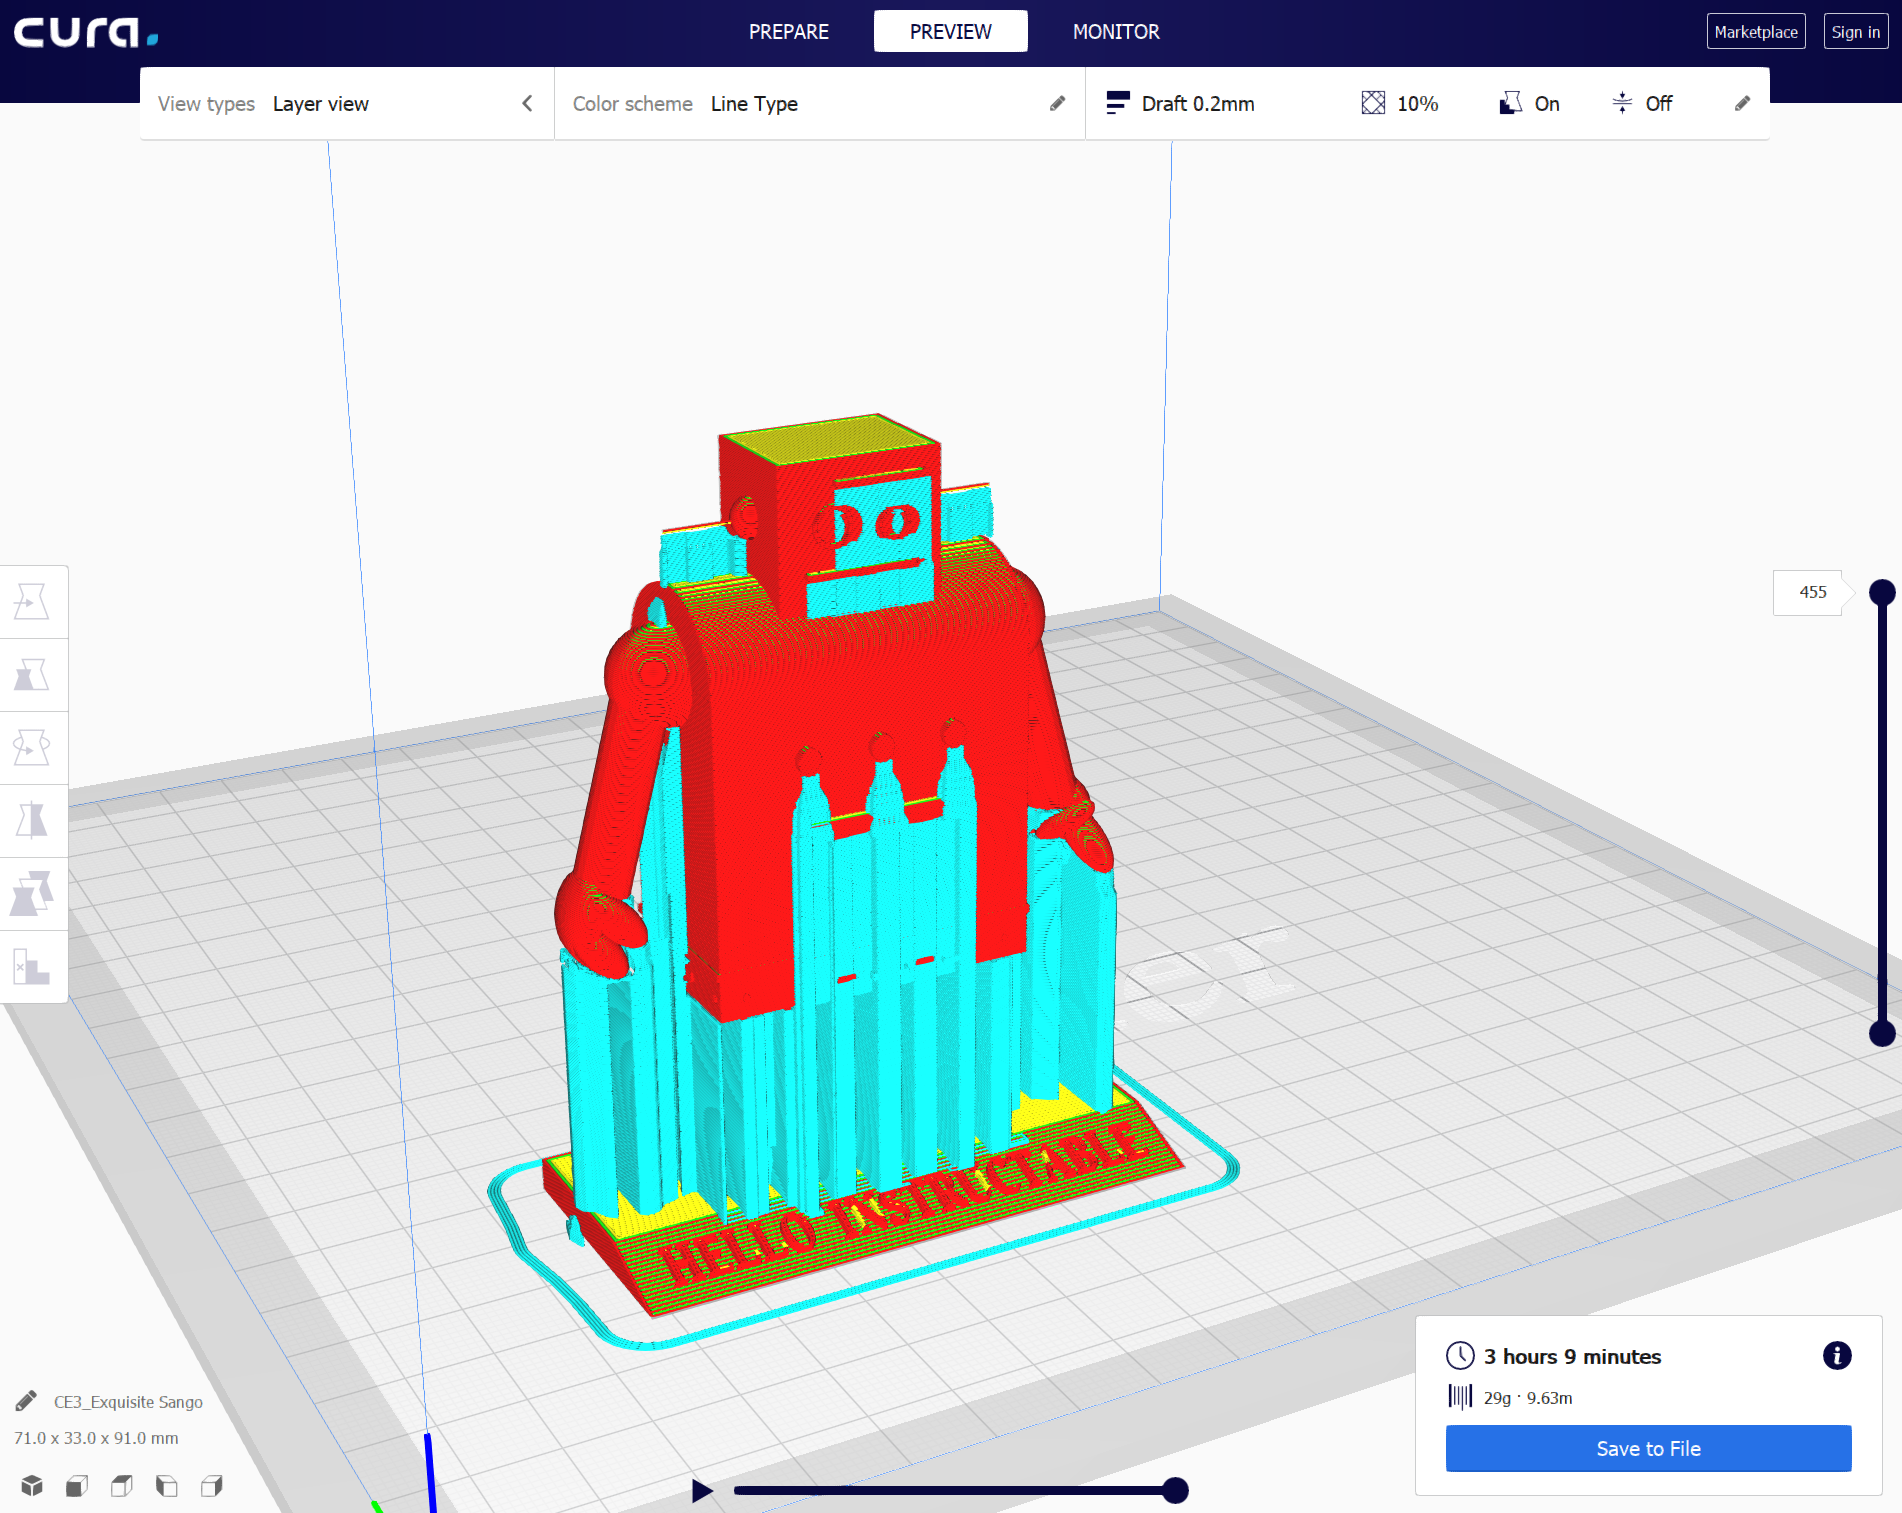Click the Cura logo

(86, 32)
